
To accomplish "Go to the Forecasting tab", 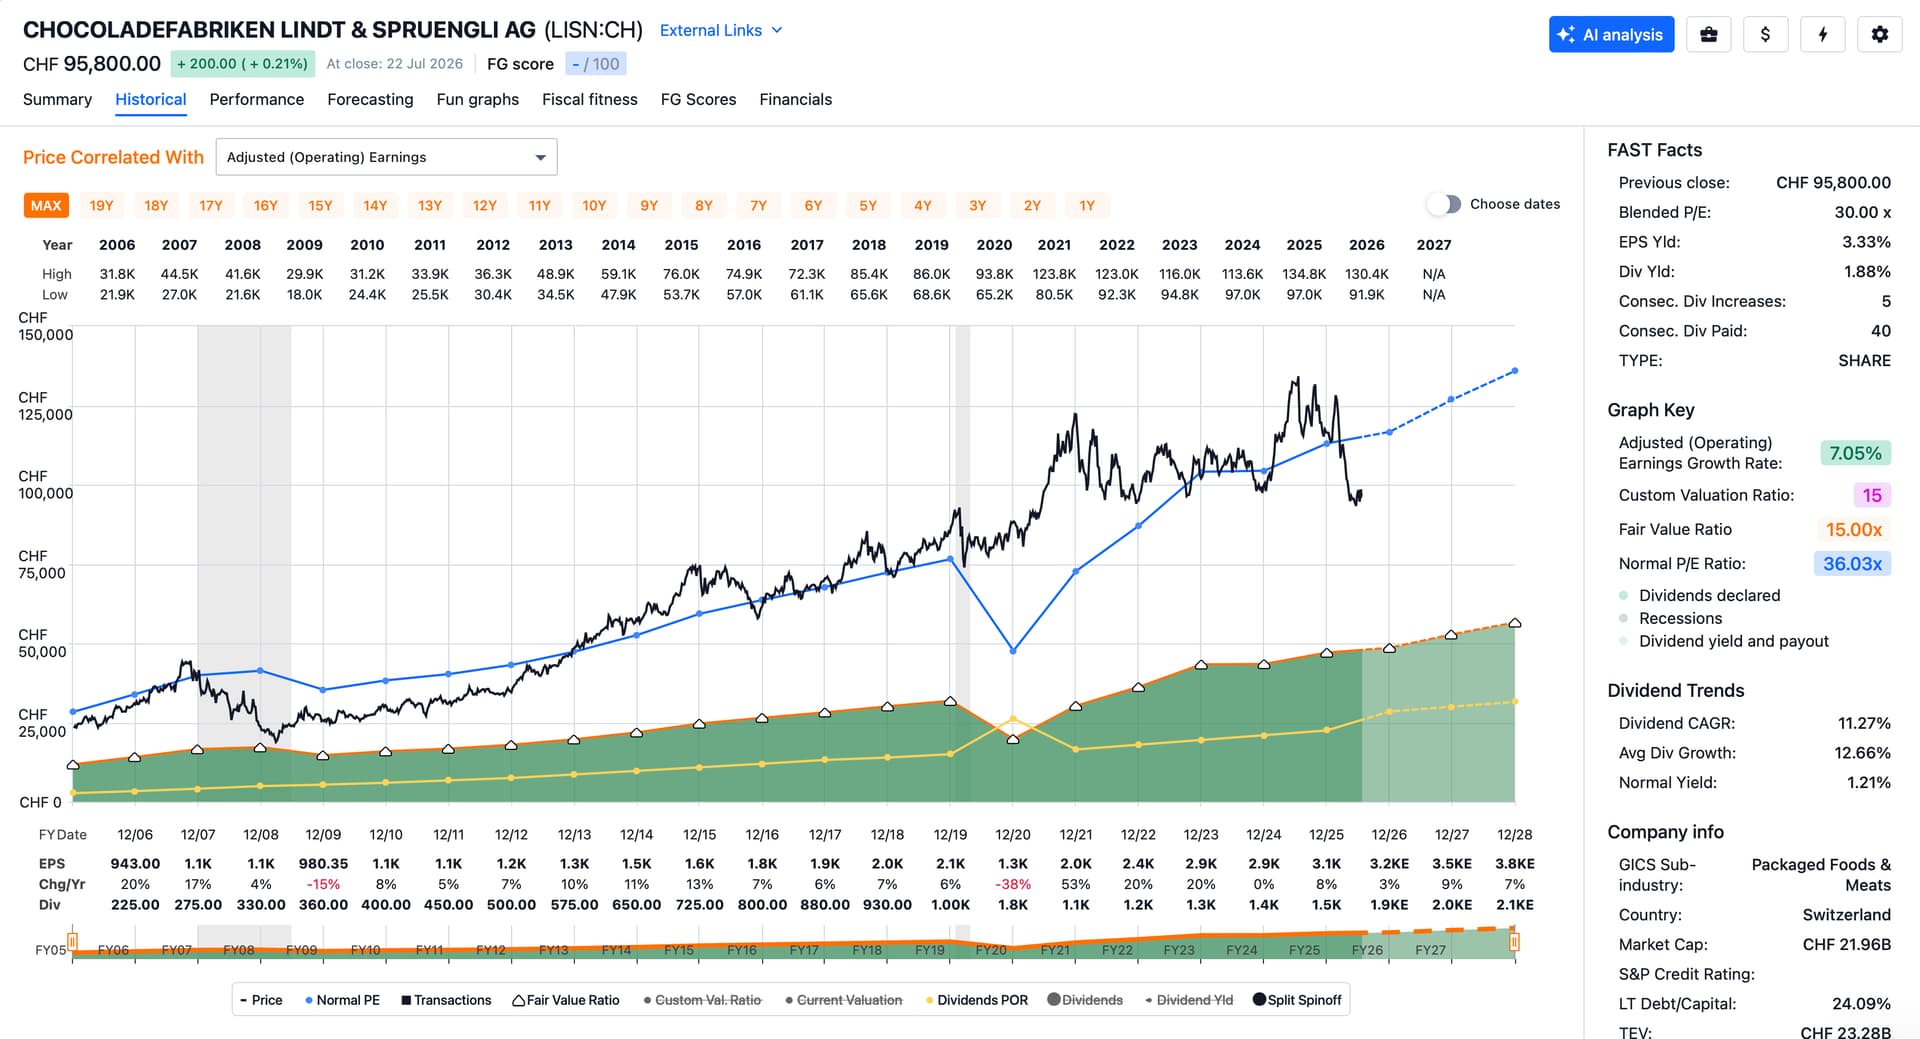I will point(370,99).
